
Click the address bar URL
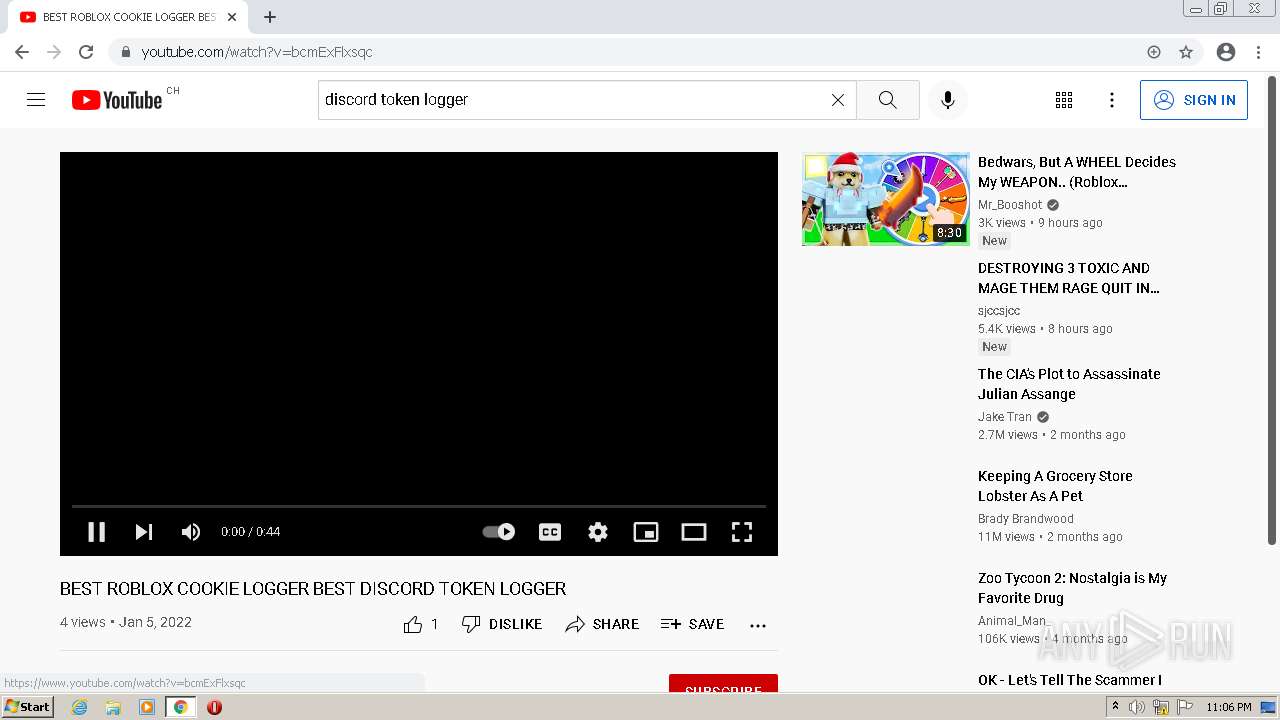point(257,52)
